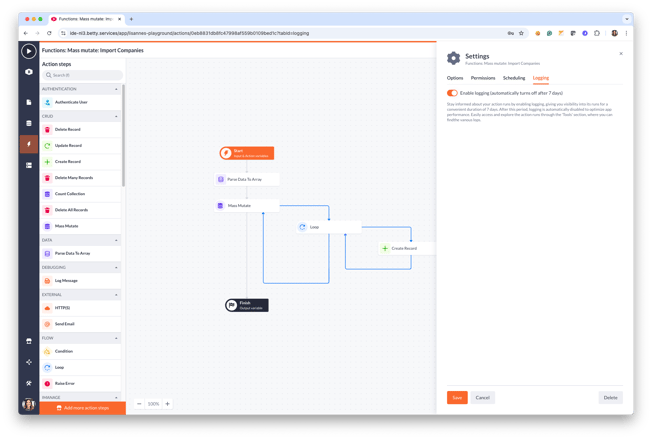
Task: Zoom in the canvas with plus
Action: pyautogui.click(x=167, y=404)
